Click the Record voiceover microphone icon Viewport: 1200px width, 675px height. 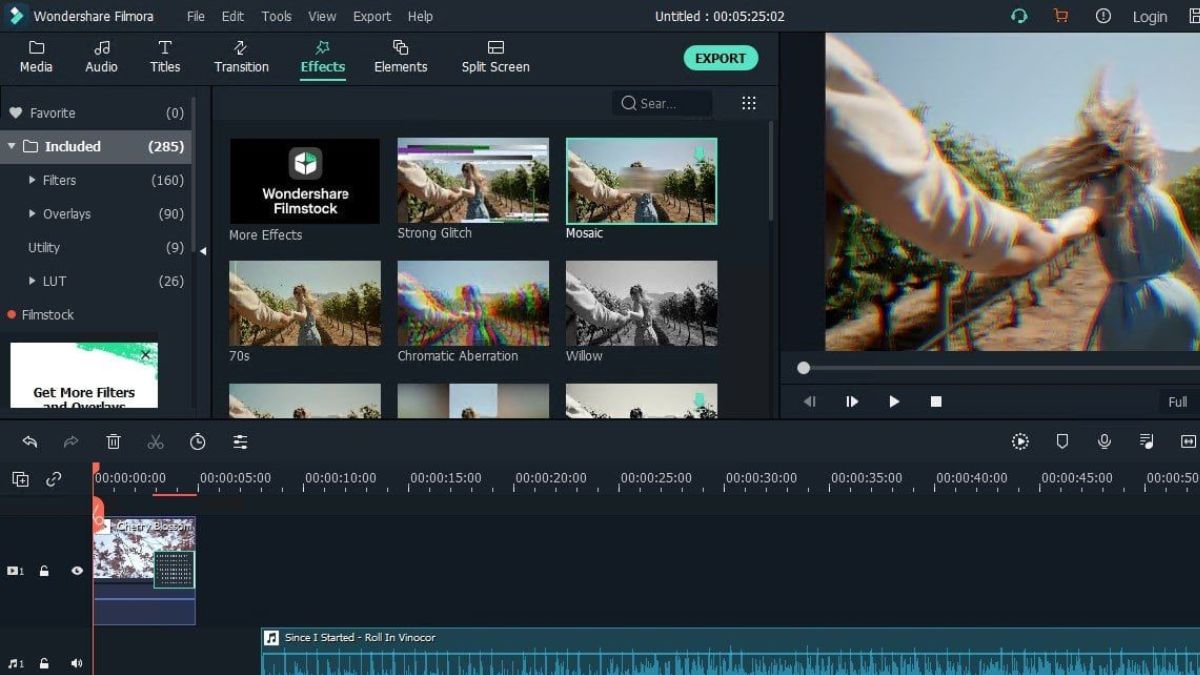(1104, 442)
